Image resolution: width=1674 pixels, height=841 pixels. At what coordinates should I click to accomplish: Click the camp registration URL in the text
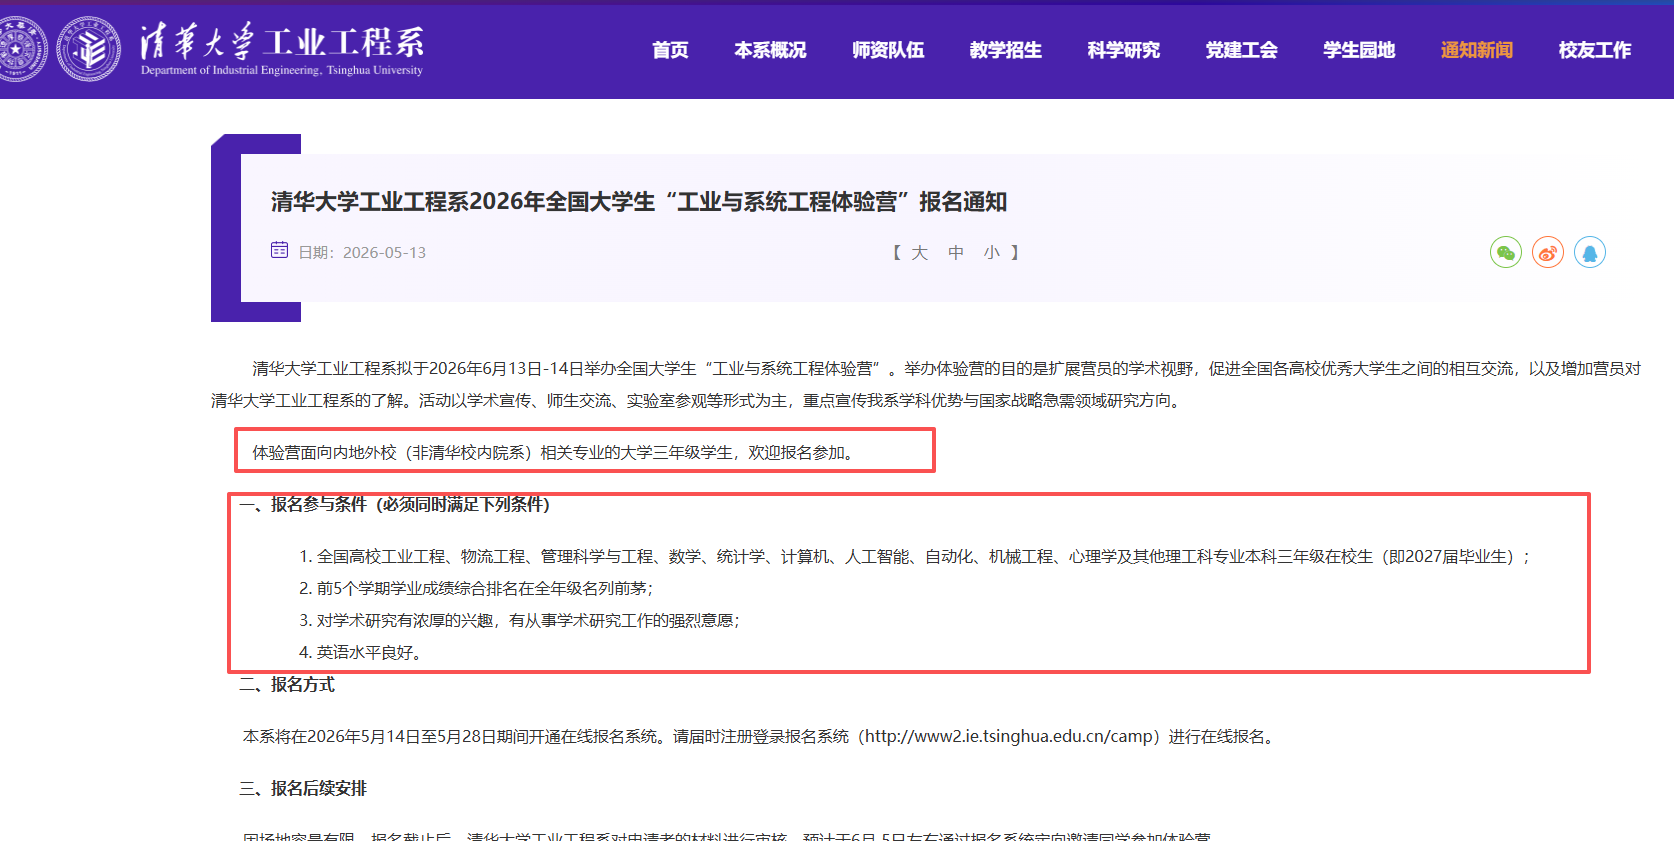(x=1009, y=737)
